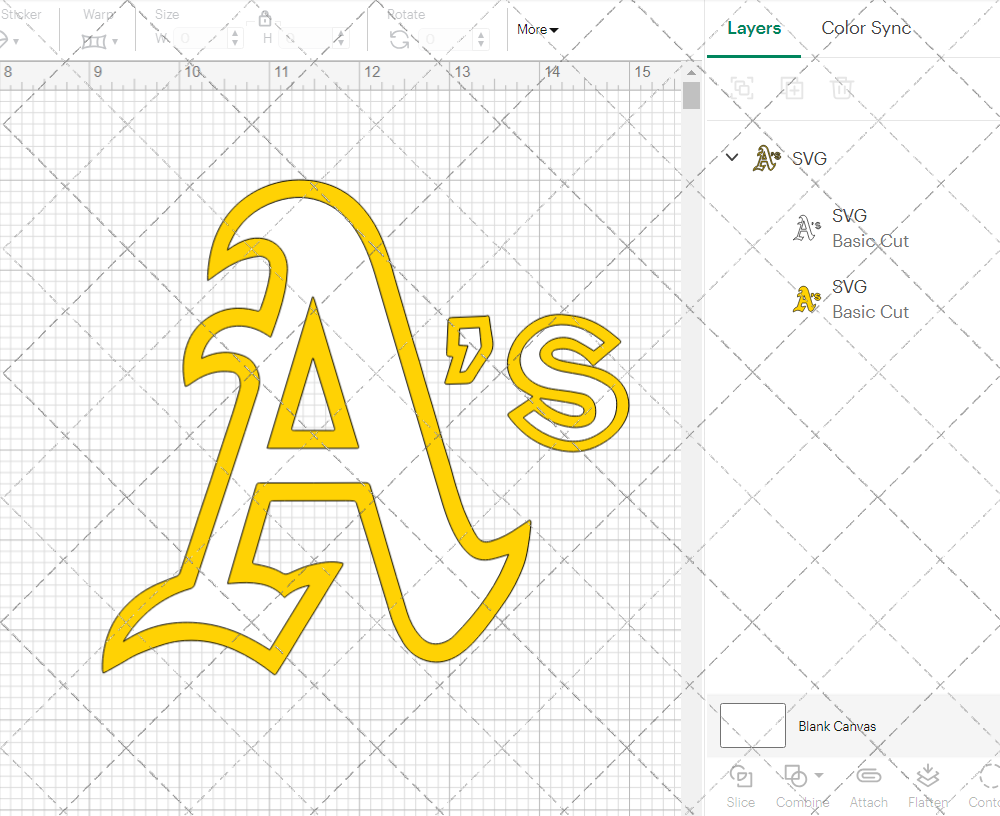Click the white layer's A's thumbnail
The height and width of the screenshot is (816, 1000).
[x=807, y=228]
